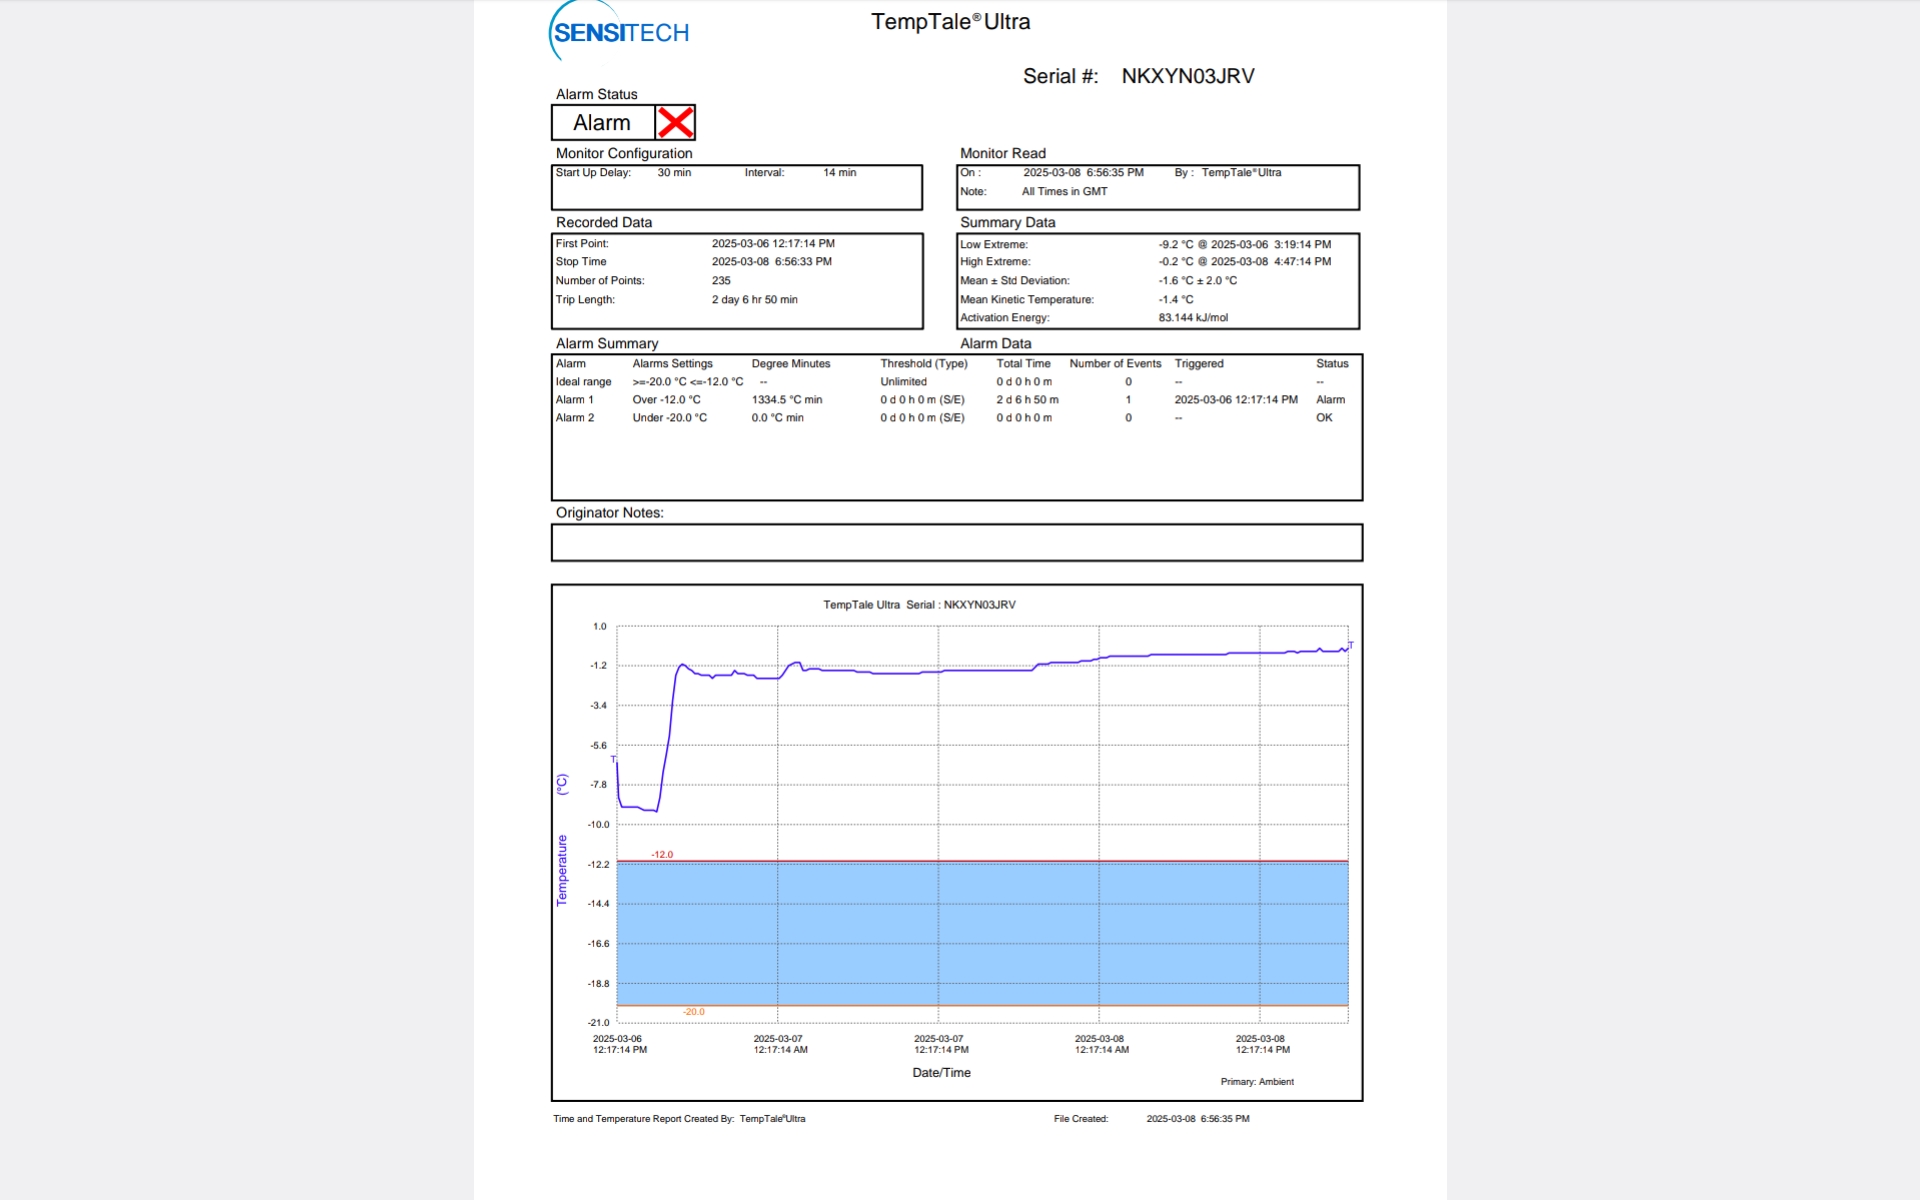Select Alarm 2 setting Under -20.0 °C
Viewport: 1920px width, 1200px height.
669,418
